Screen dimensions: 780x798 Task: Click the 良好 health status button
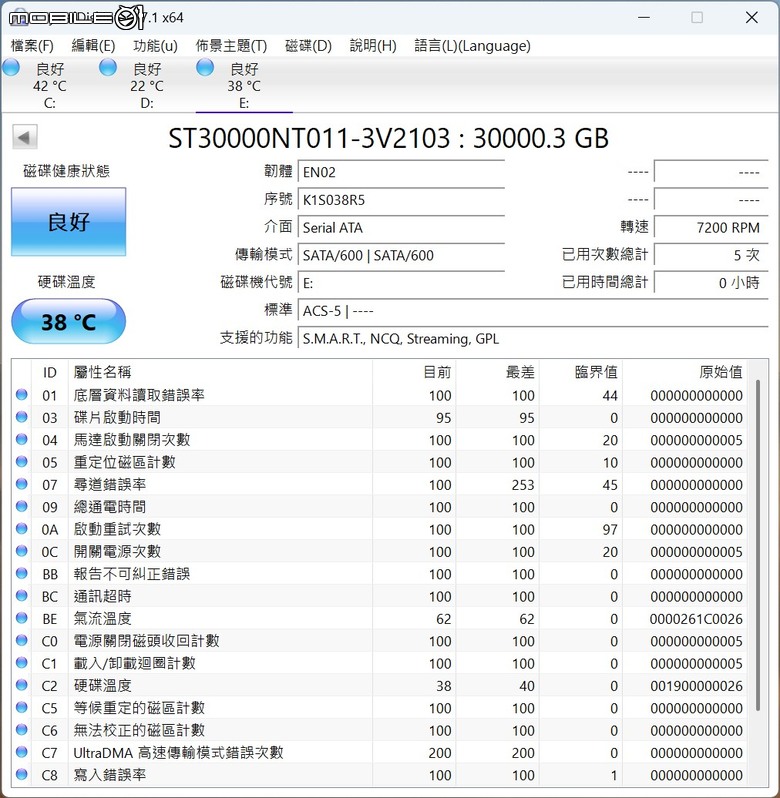69,222
